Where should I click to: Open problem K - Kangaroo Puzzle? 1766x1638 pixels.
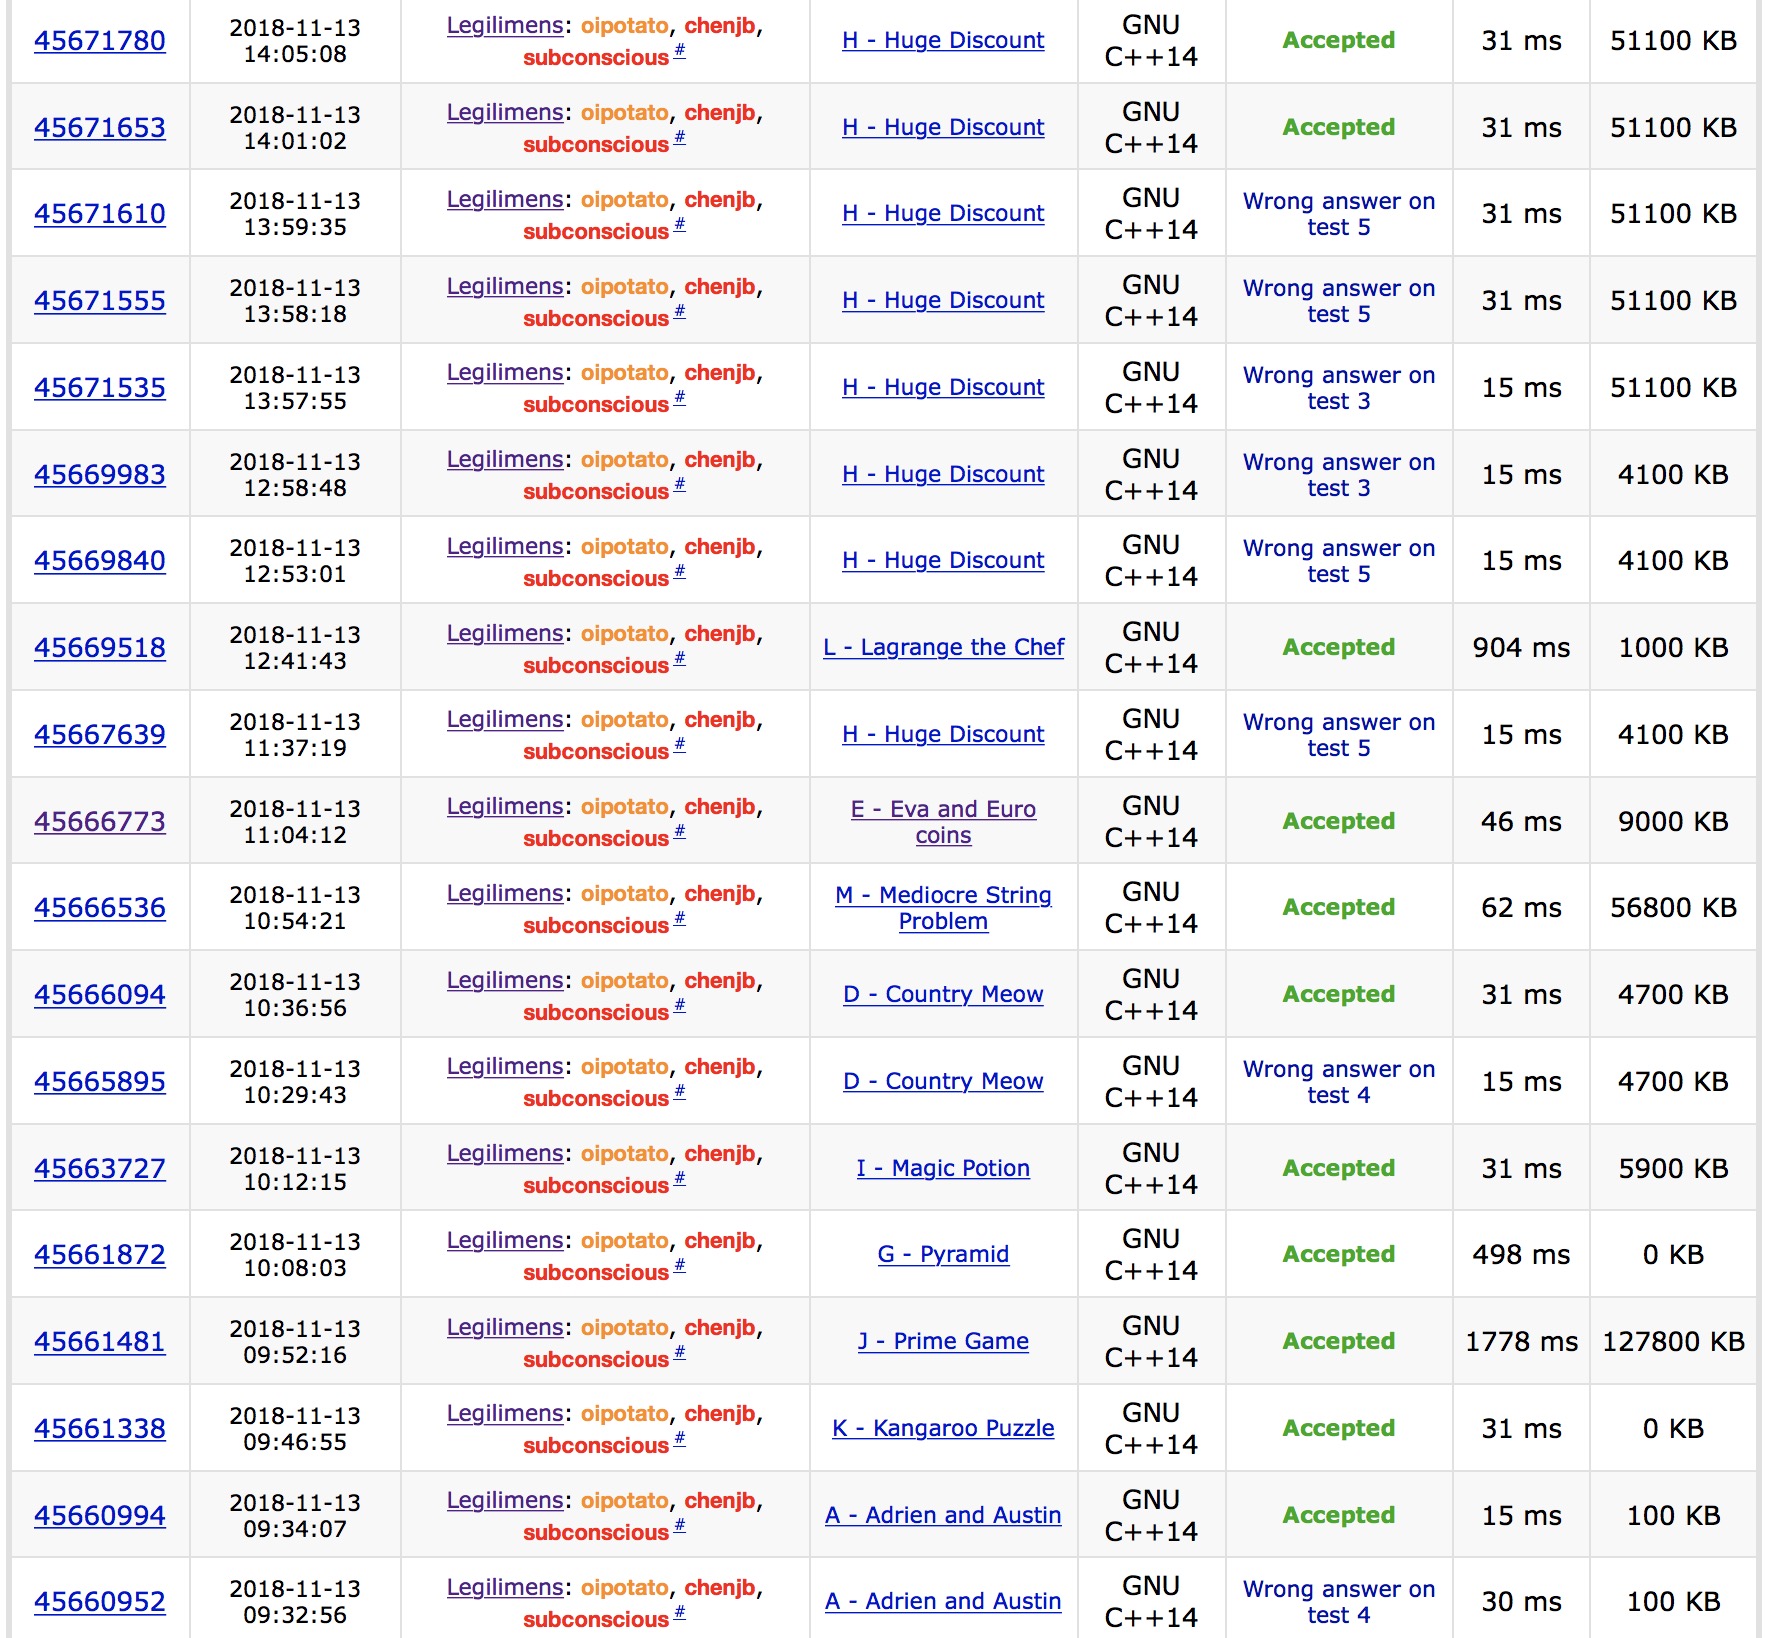coord(943,1428)
